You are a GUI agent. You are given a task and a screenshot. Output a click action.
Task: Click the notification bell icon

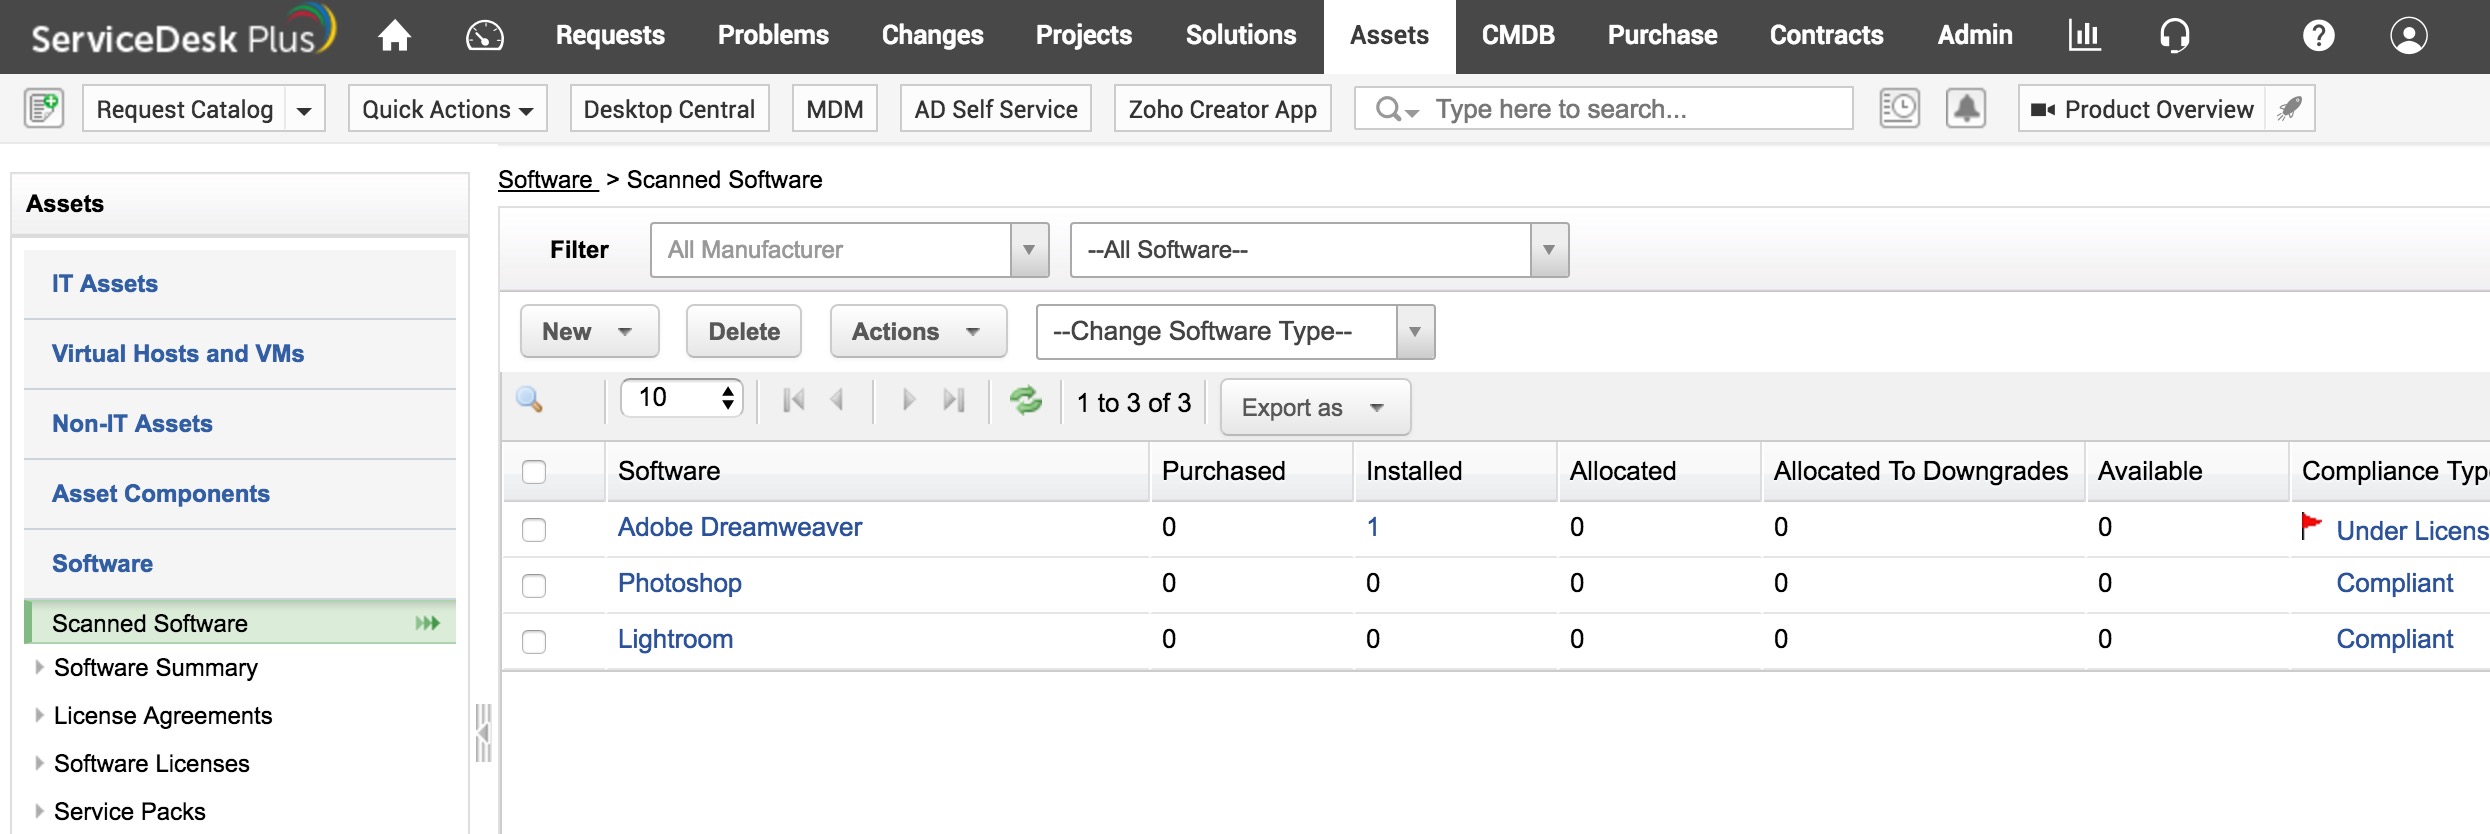coord(1965,108)
